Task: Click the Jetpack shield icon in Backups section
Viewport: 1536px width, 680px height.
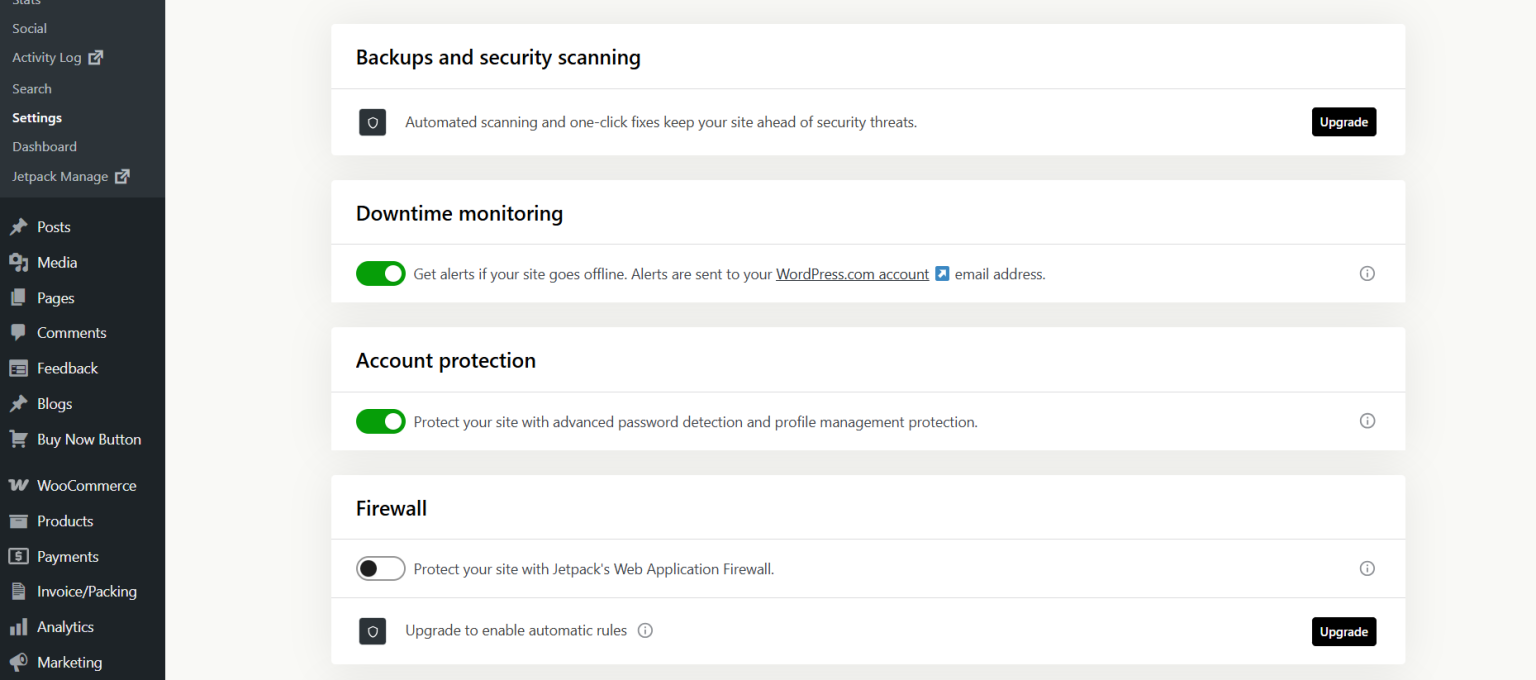Action: click(372, 122)
